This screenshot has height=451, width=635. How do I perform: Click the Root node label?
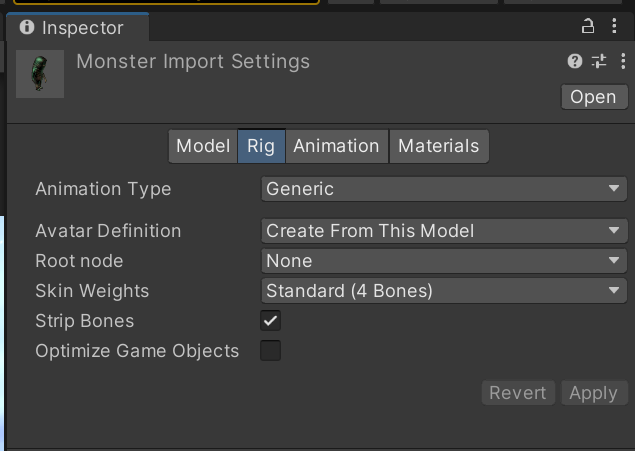pyautogui.click(x=79, y=261)
